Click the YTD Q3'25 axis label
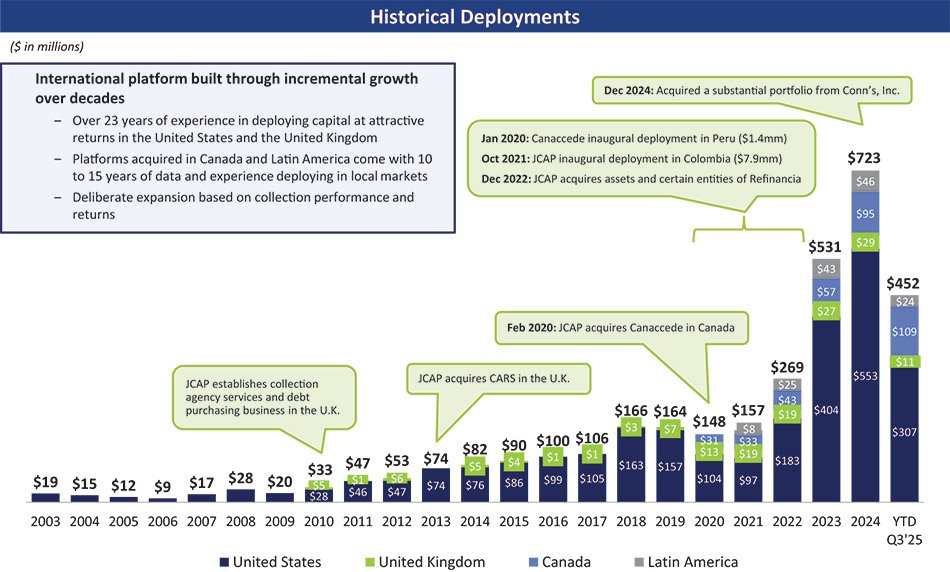This screenshot has height=572, width=950. coord(904,529)
